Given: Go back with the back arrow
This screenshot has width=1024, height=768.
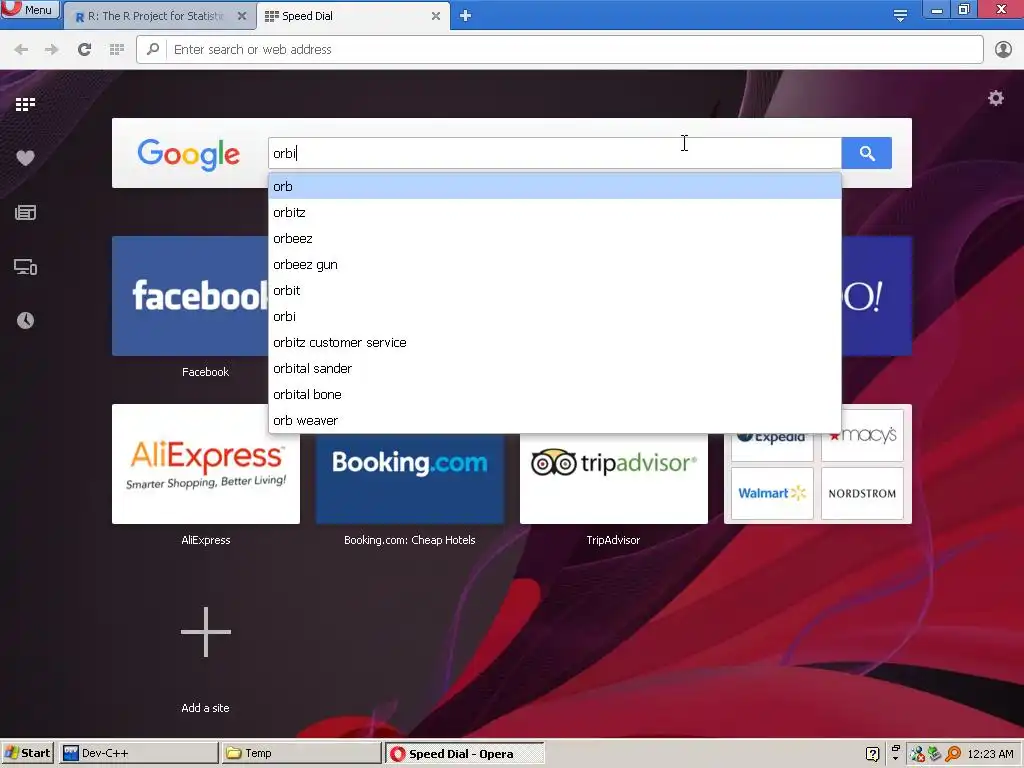Looking at the screenshot, I should tap(21, 50).
